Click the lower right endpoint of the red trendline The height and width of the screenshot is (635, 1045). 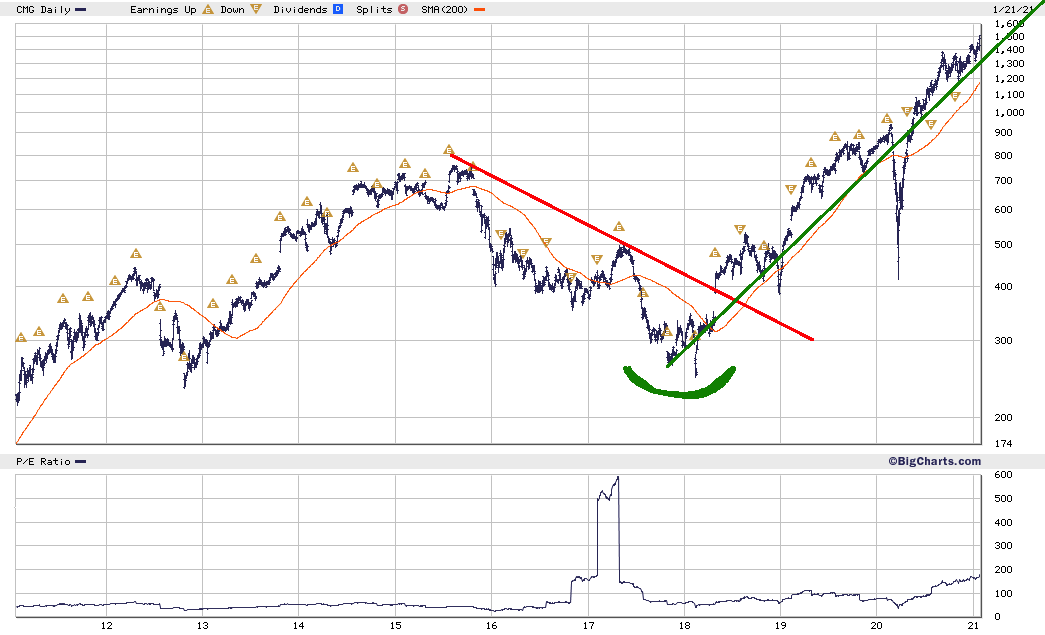812,339
